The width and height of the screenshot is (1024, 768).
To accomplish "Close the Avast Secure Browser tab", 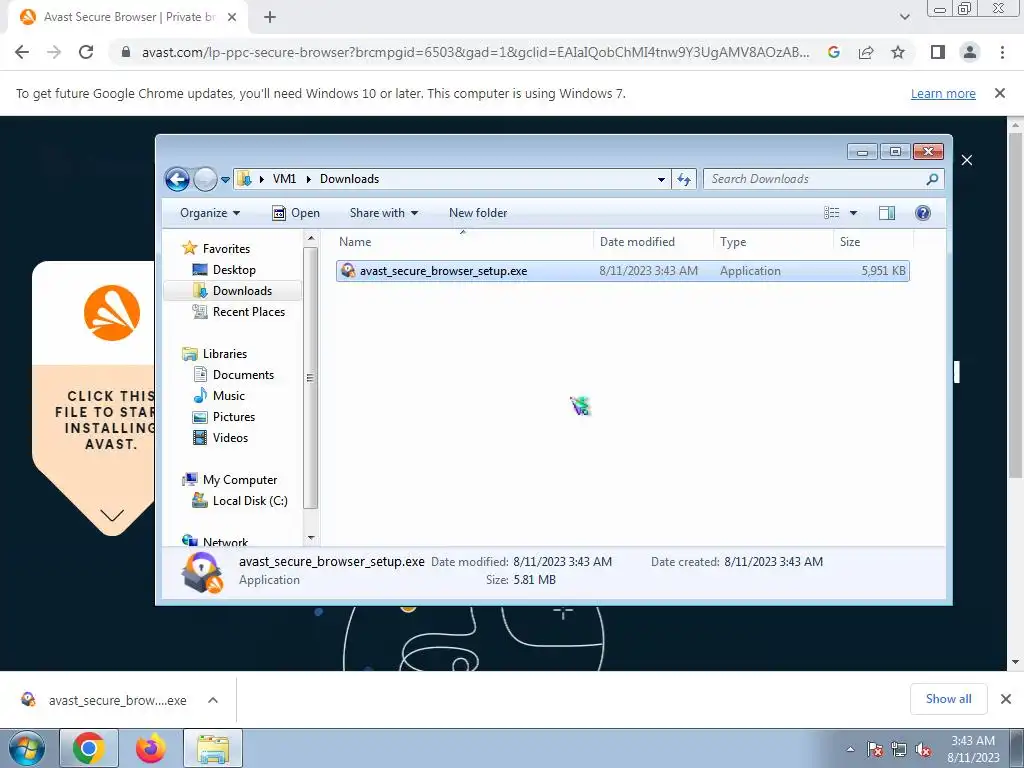I will point(231,17).
